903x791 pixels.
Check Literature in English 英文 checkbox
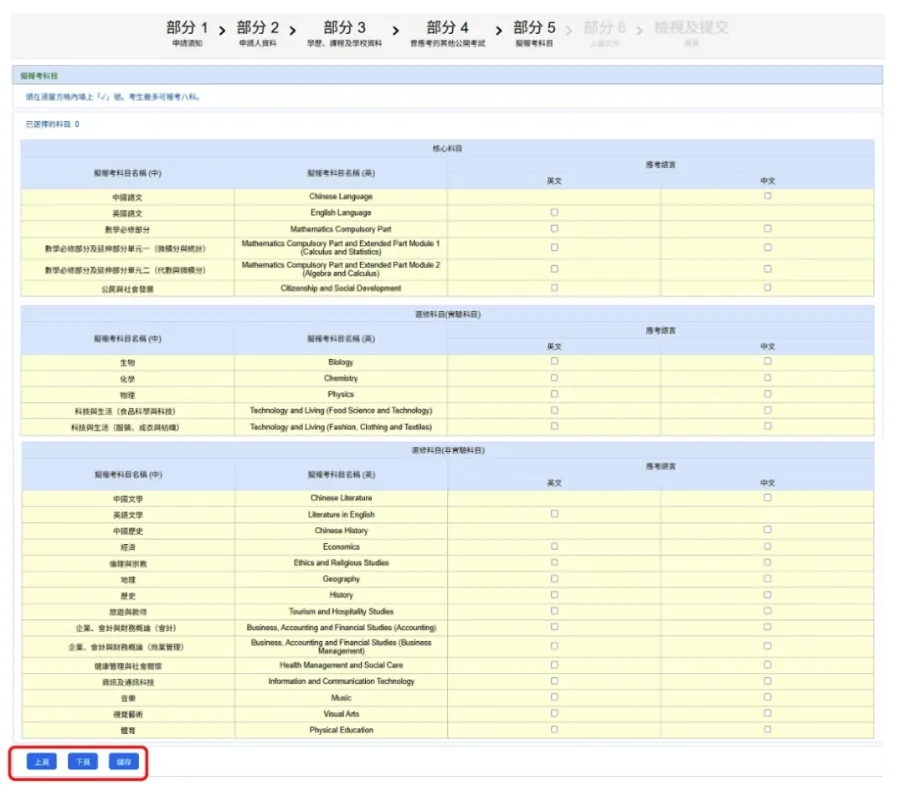pos(554,514)
